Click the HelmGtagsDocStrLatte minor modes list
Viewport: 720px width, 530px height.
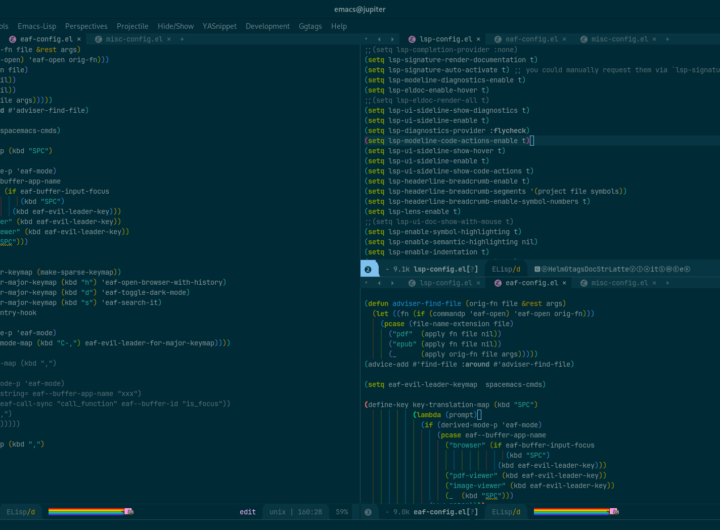[600, 269]
